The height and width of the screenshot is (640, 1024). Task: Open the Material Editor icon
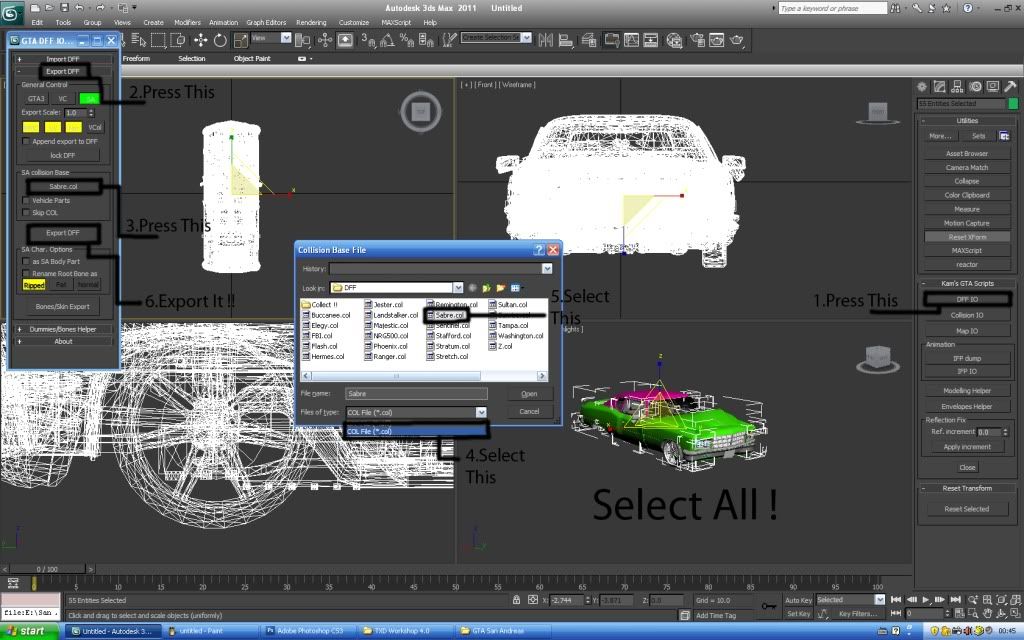coord(674,40)
